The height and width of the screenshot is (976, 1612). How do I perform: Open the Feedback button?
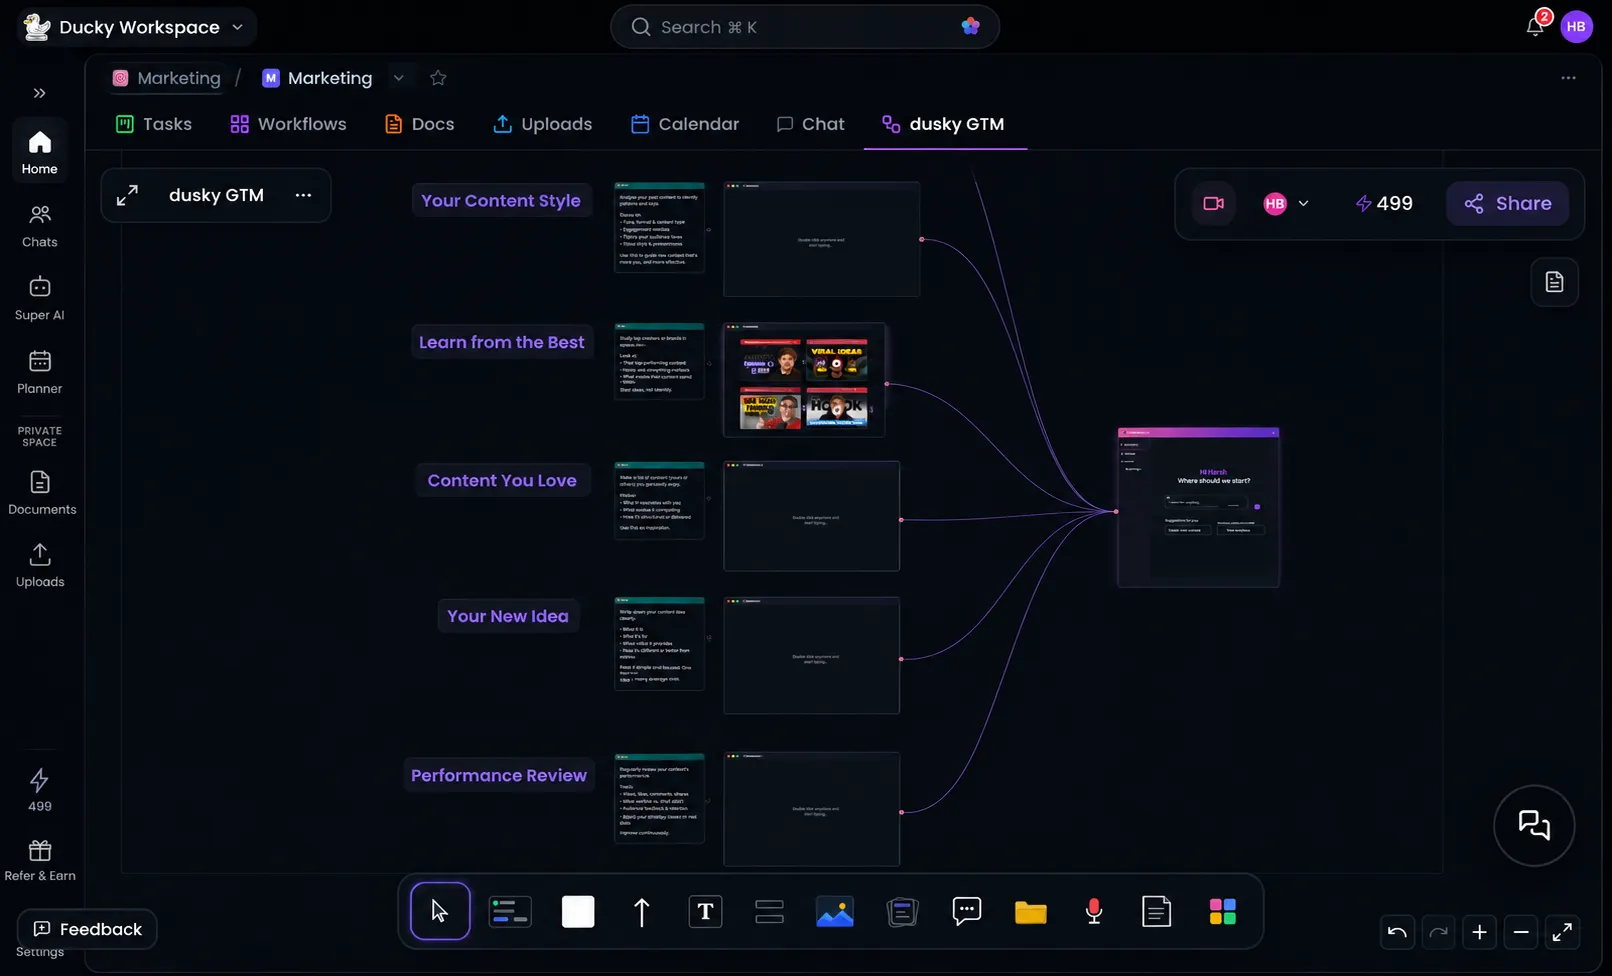pyautogui.click(x=87, y=929)
